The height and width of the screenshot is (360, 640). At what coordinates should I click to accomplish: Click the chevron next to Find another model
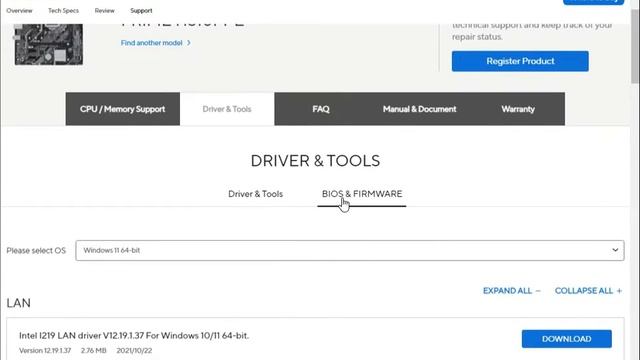coord(189,43)
